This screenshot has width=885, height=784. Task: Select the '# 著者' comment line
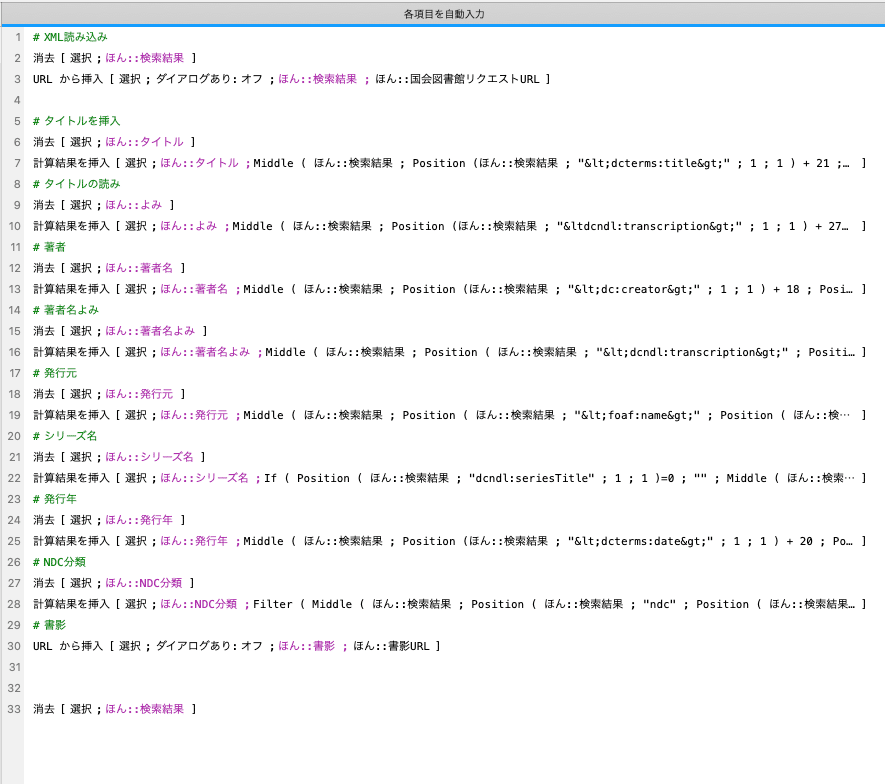(x=49, y=247)
